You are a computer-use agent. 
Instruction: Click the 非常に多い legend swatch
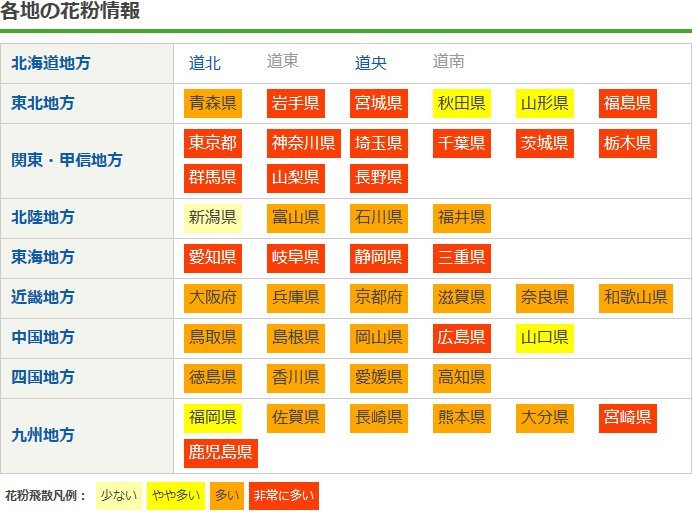tap(284, 495)
